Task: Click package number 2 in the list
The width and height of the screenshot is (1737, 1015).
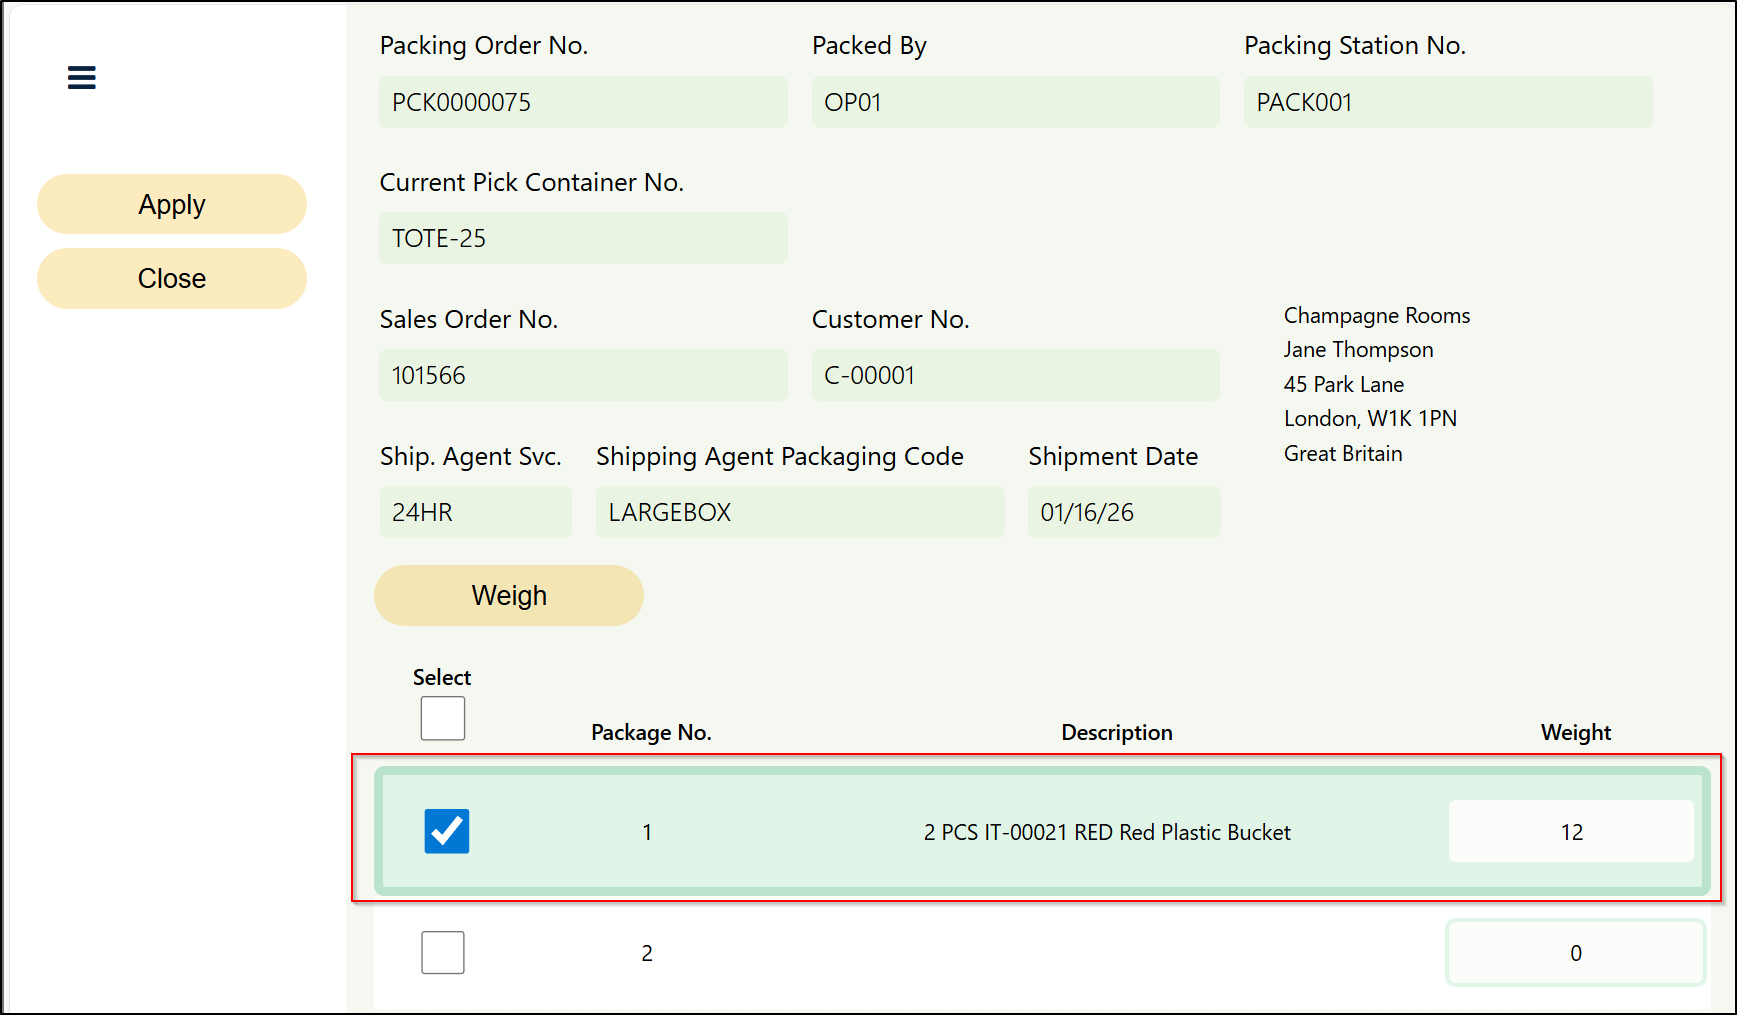Action: click(x=647, y=953)
